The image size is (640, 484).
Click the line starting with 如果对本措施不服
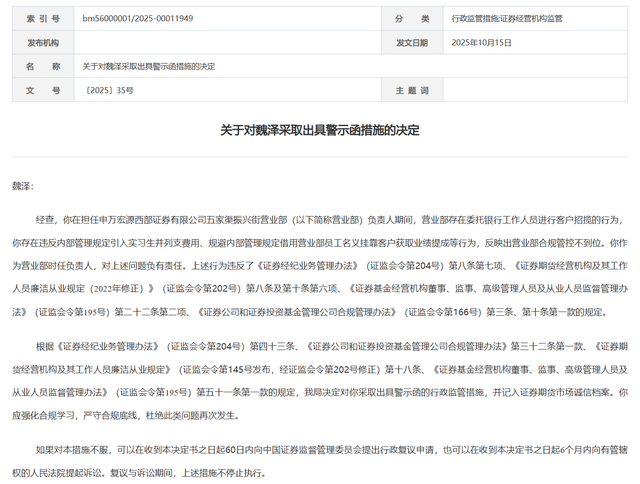(x=331, y=450)
